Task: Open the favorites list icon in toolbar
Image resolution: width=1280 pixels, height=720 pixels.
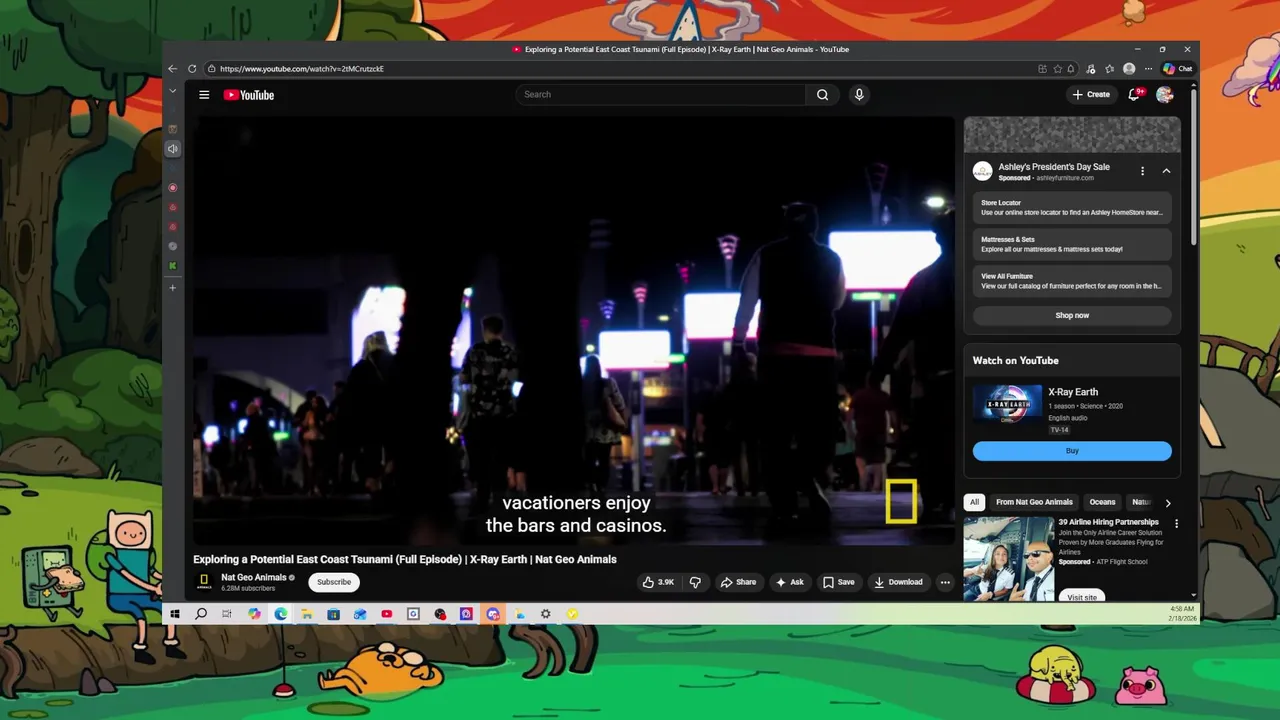Action: click(1109, 69)
